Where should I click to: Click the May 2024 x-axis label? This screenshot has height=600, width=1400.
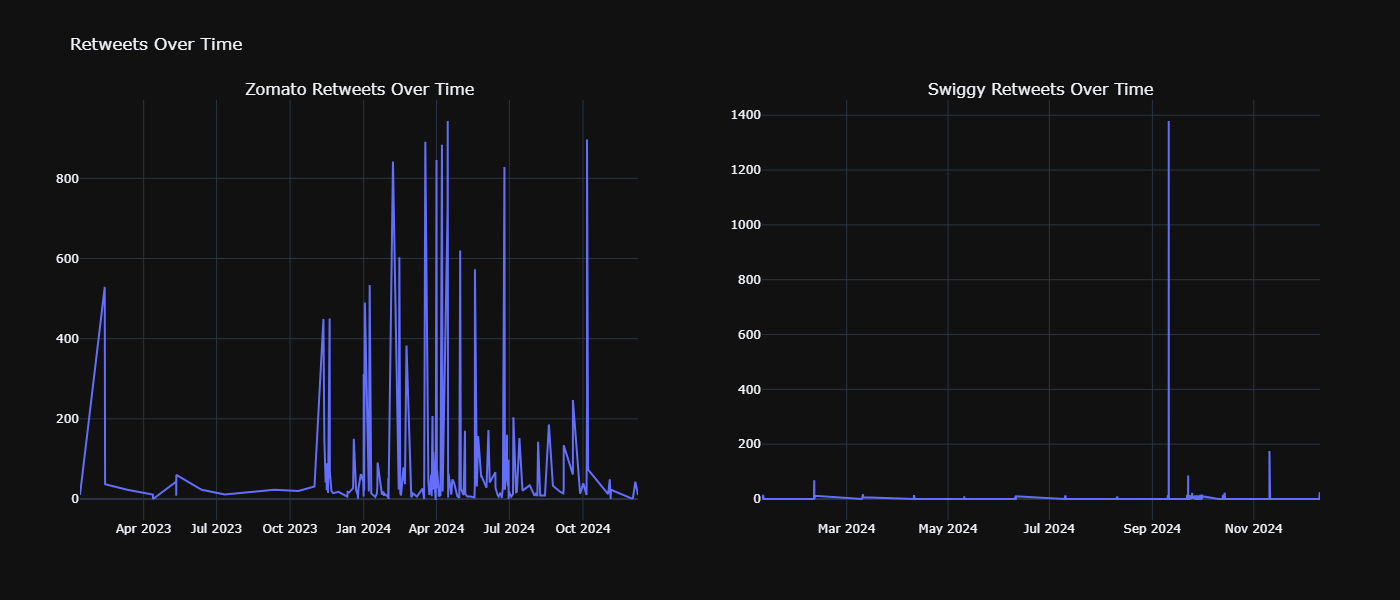tap(947, 528)
